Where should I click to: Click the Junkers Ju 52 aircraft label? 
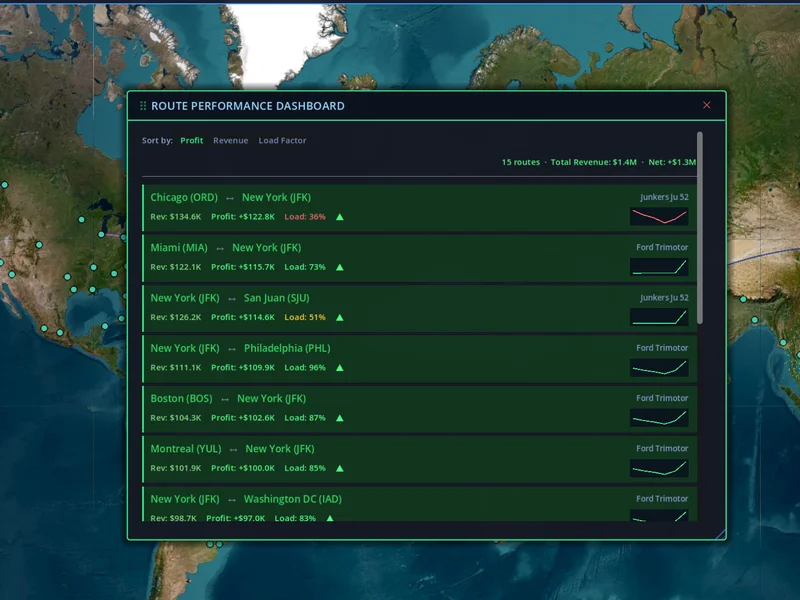point(665,197)
